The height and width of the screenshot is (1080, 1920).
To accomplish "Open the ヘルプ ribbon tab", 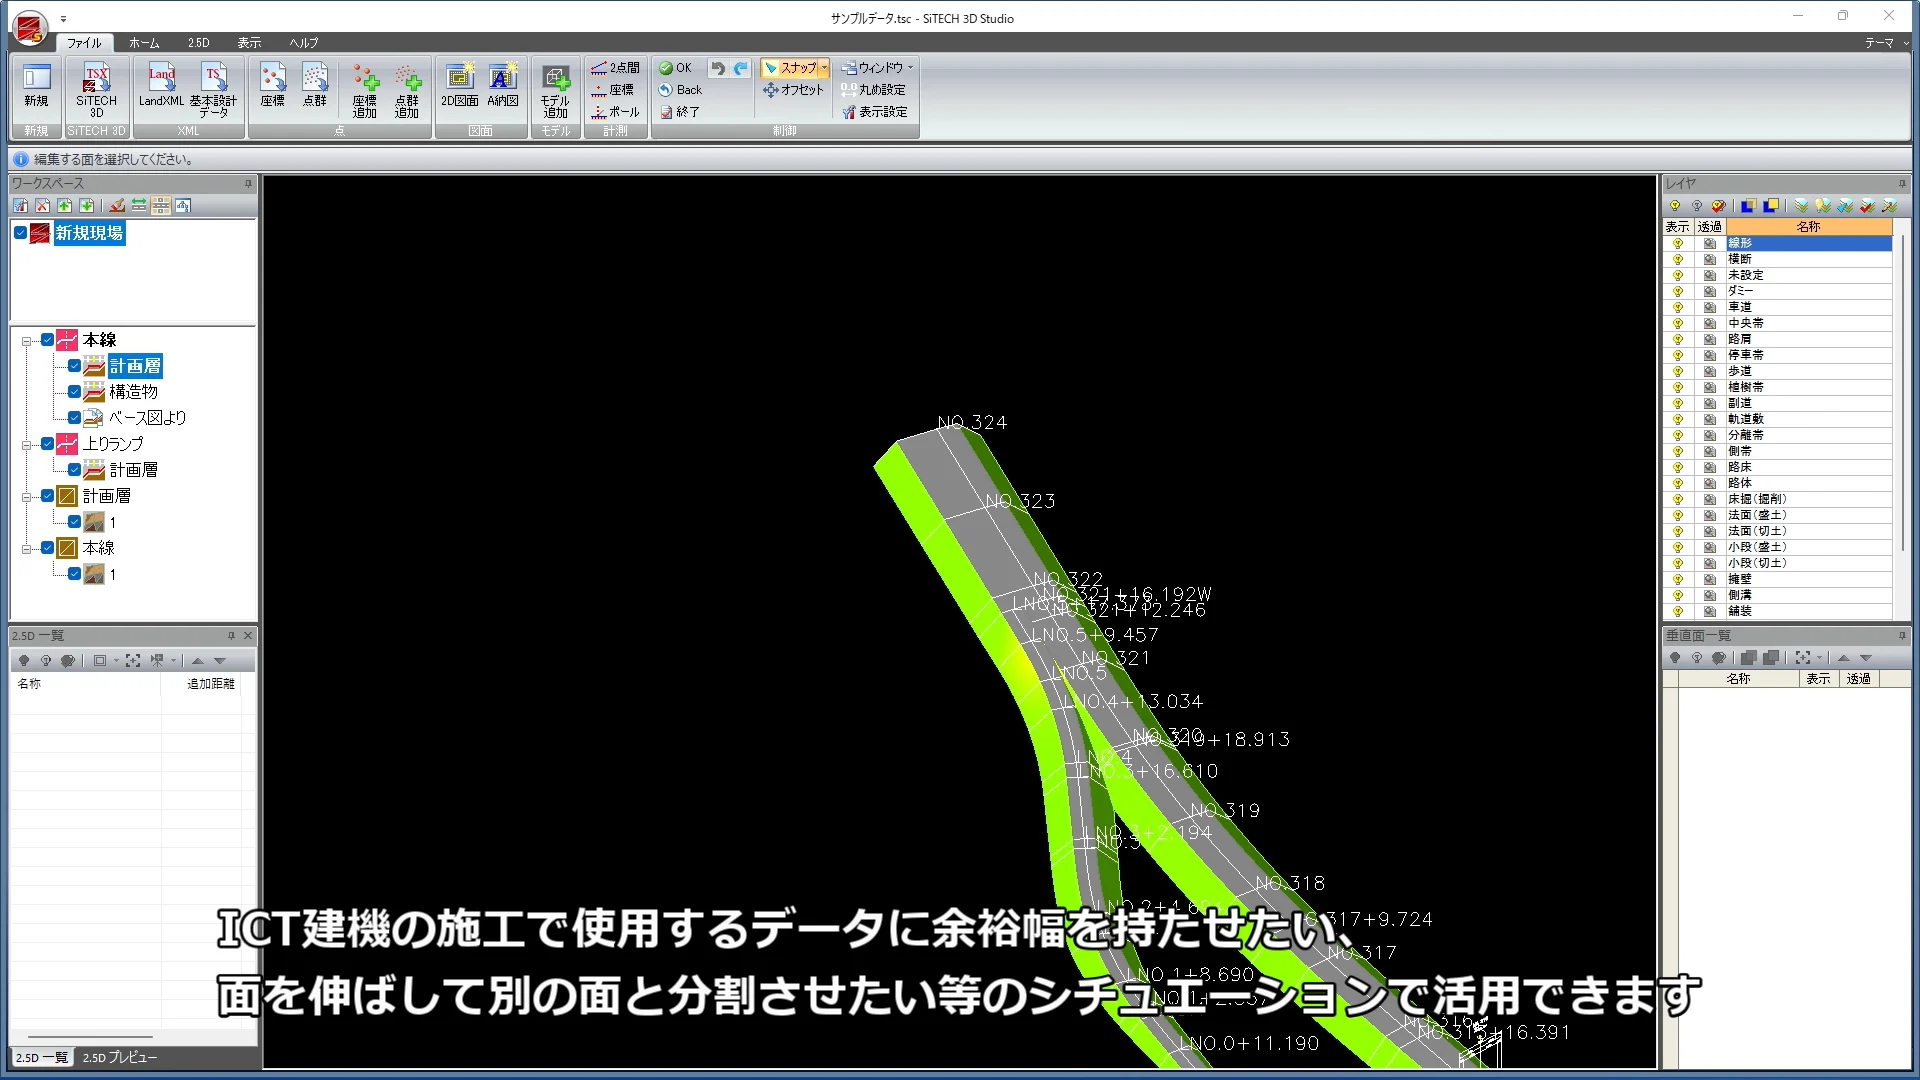I will pyautogui.click(x=304, y=43).
